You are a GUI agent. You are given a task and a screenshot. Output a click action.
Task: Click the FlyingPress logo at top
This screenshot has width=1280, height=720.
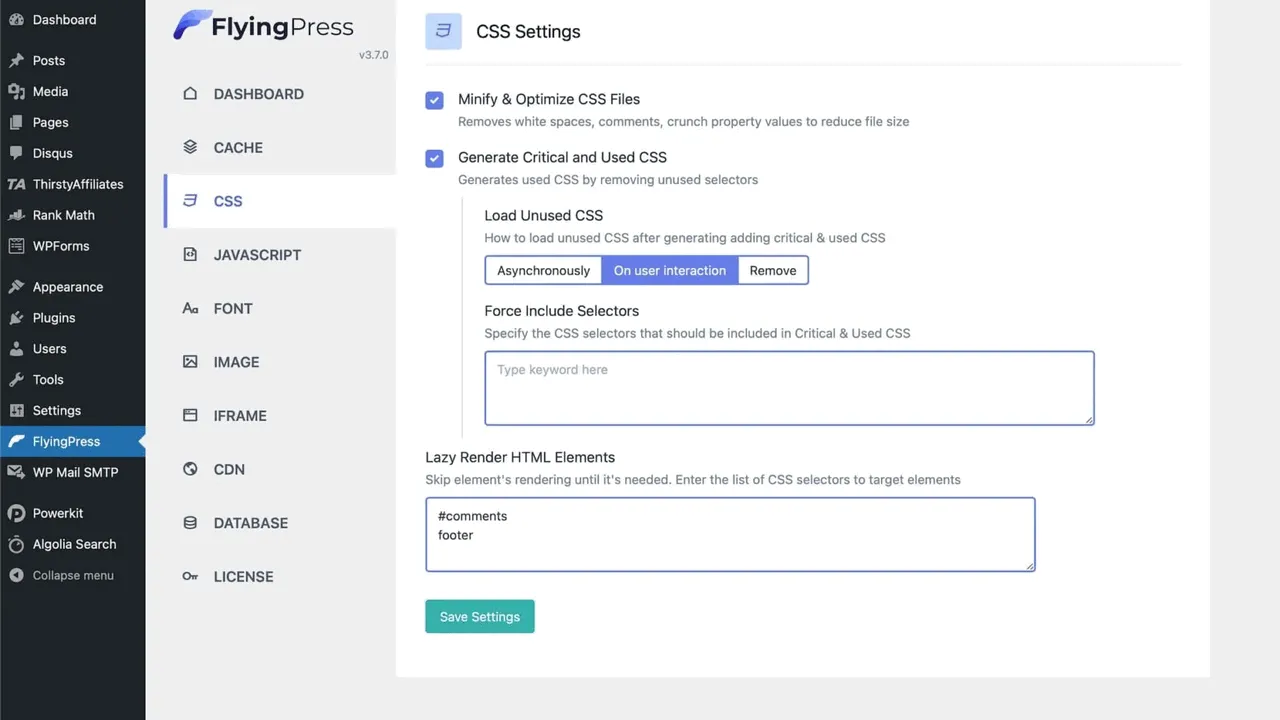tap(263, 26)
